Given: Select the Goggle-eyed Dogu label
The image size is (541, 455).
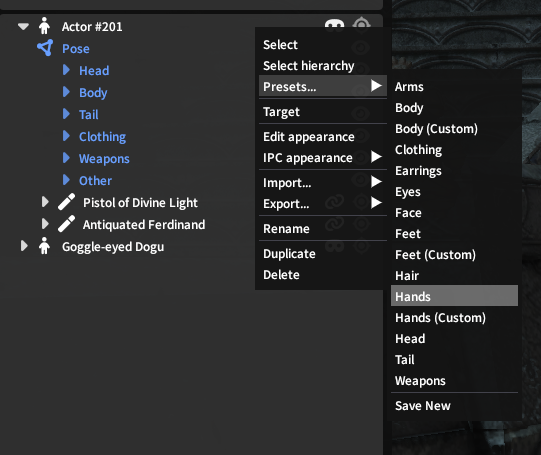Looking at the screenshot, I should tap(113, 247).
